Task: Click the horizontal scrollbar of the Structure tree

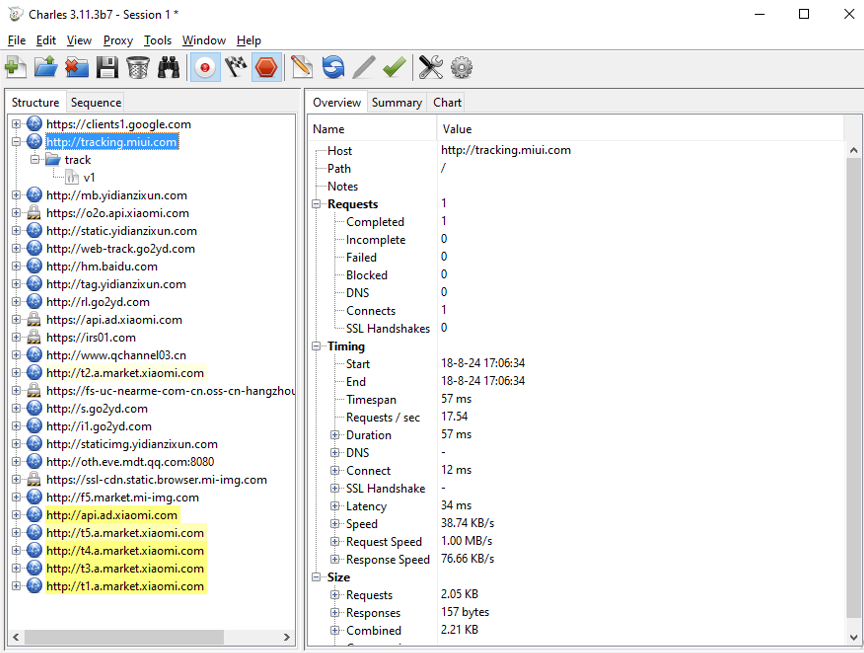Action: click(124, 637)
